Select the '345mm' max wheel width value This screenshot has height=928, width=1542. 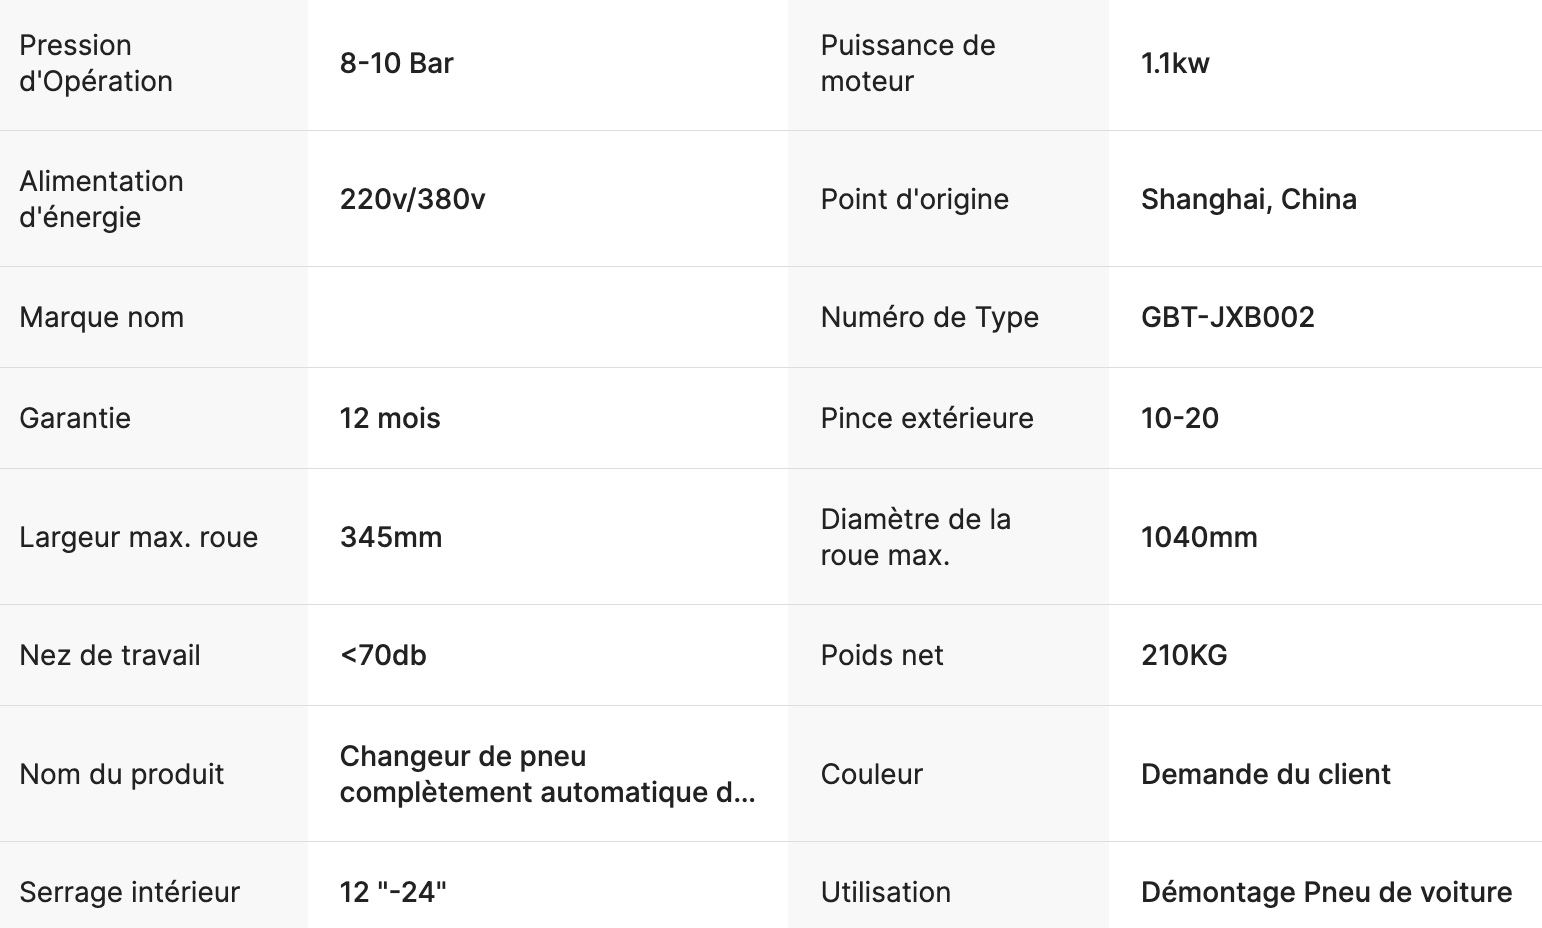click(390, 538)
